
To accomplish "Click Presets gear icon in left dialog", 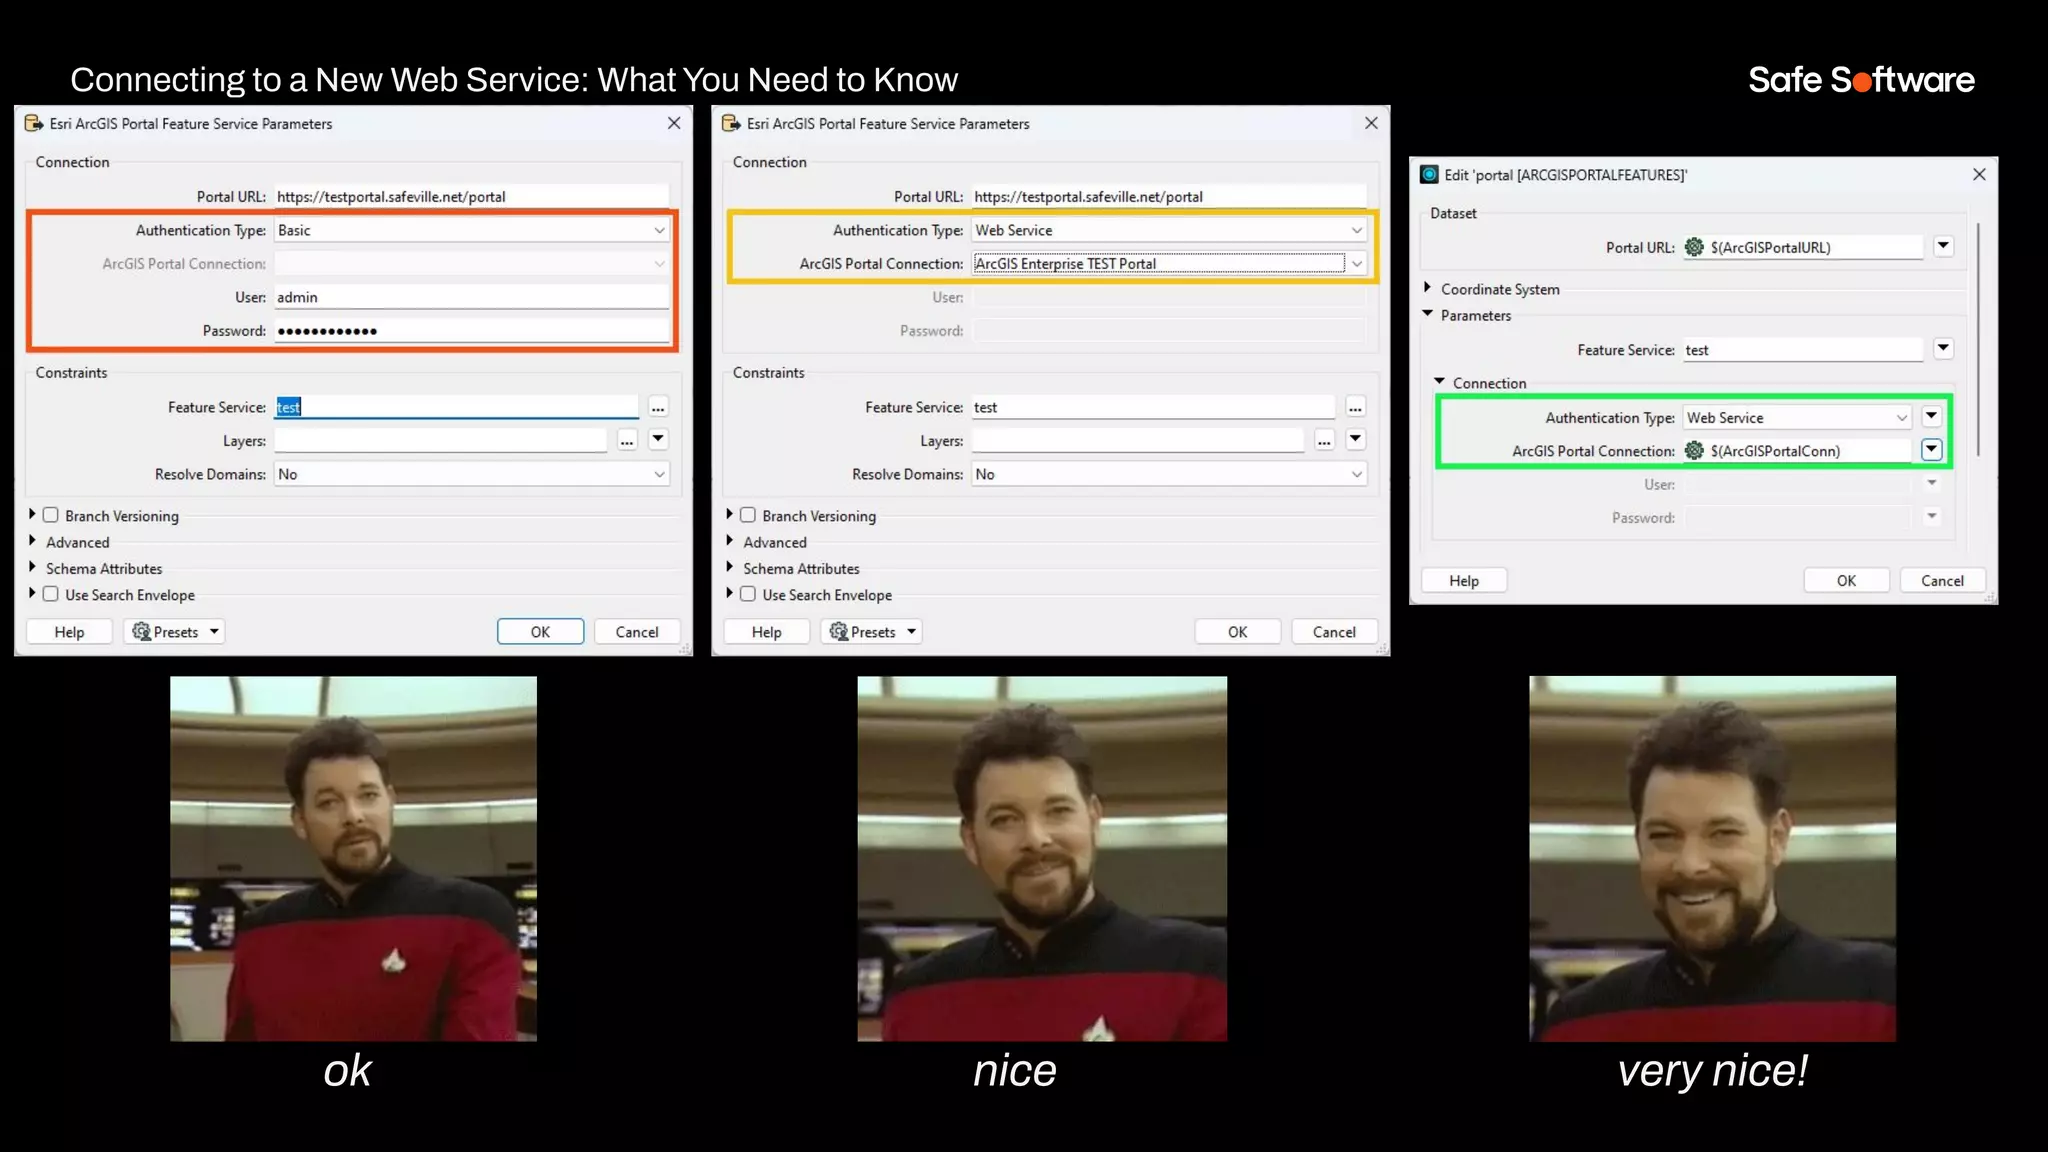I will (141, 631).
